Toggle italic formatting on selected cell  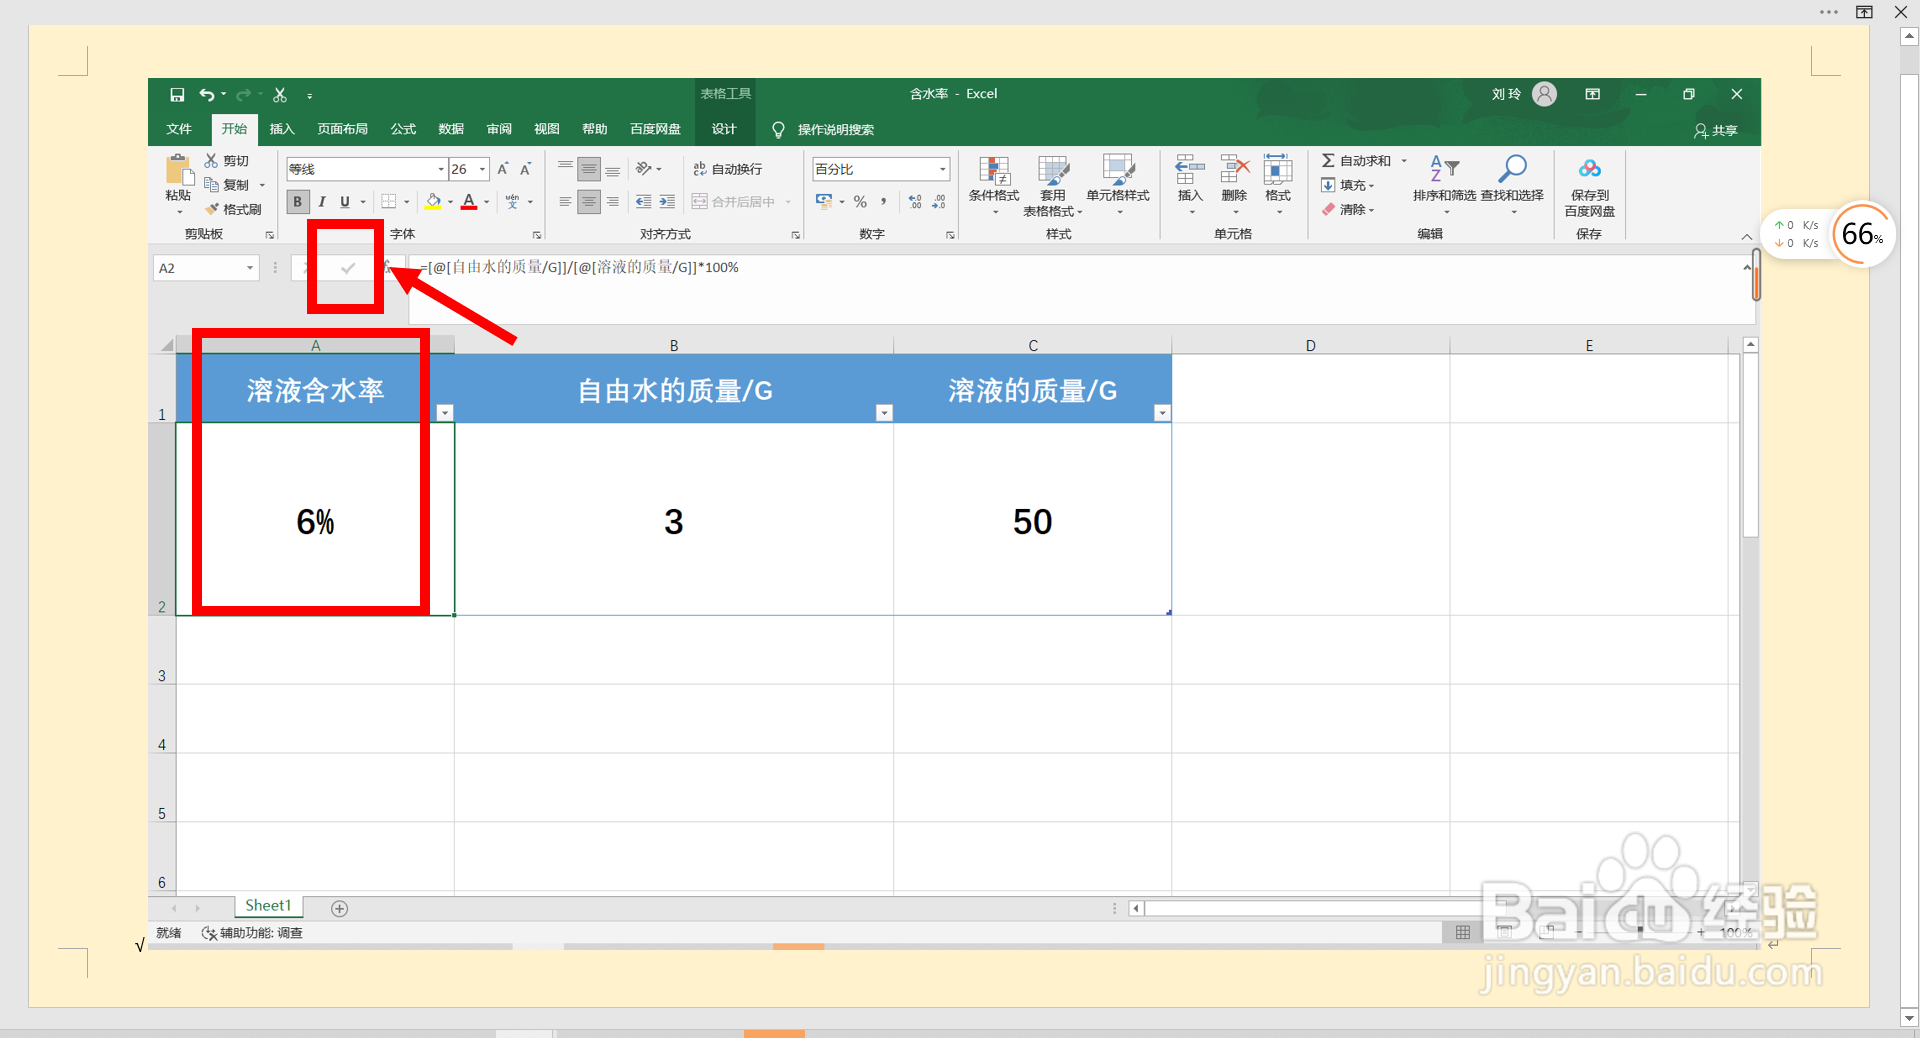[322, 201]
